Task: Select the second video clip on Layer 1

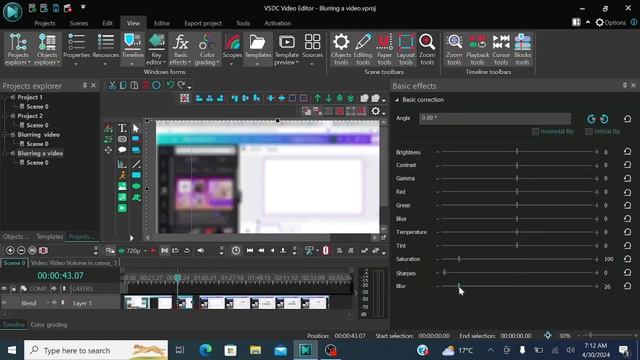Action: click(185, 303)
